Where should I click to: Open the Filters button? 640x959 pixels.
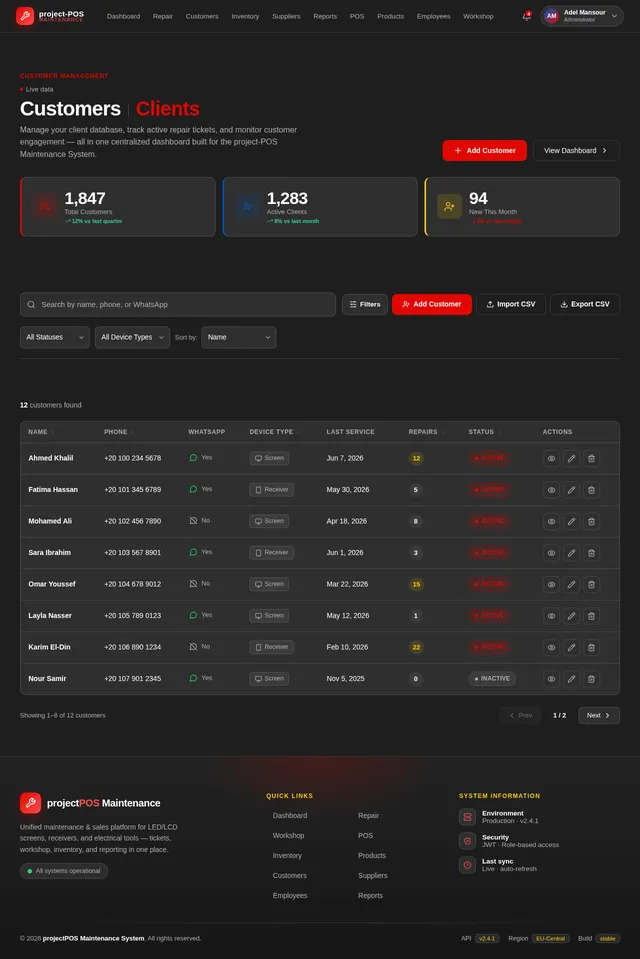pos(365,305)
